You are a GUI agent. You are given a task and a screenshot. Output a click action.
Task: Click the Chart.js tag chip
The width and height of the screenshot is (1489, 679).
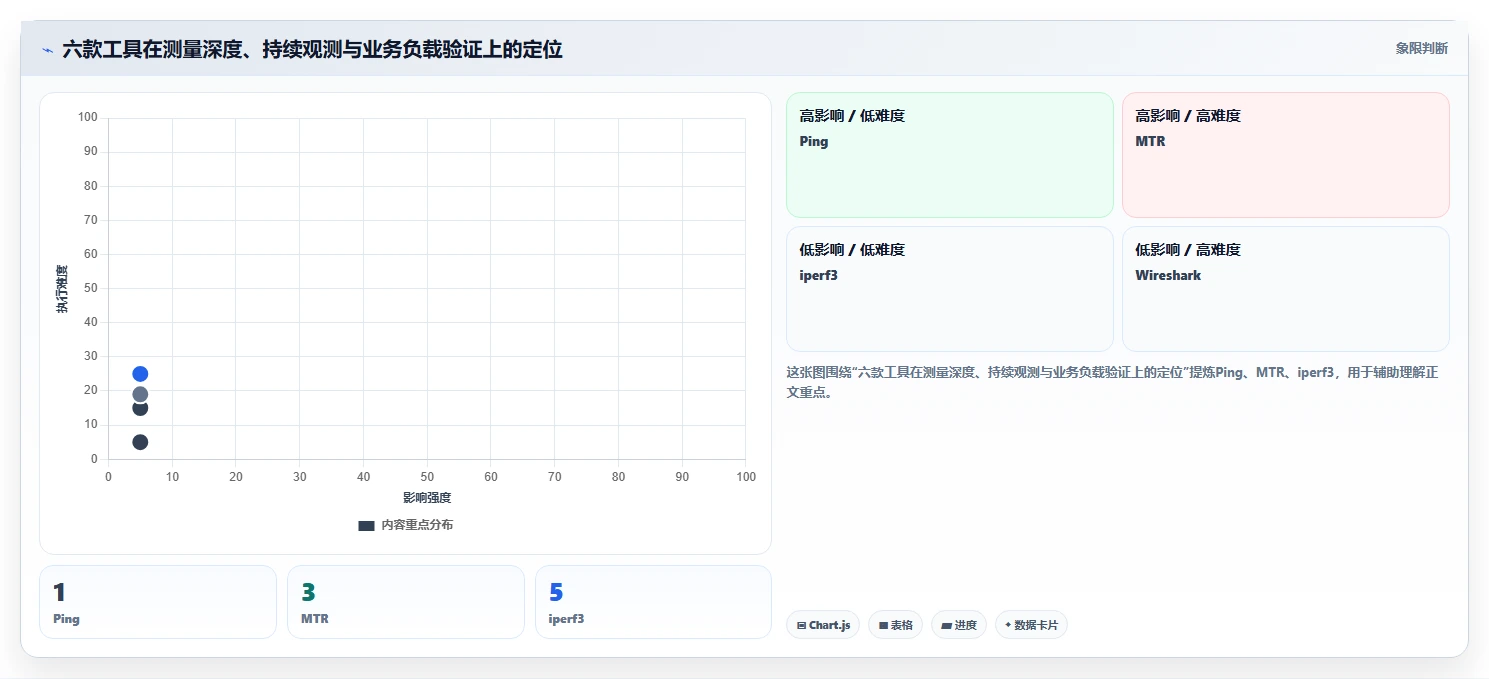tap(823, 625)
